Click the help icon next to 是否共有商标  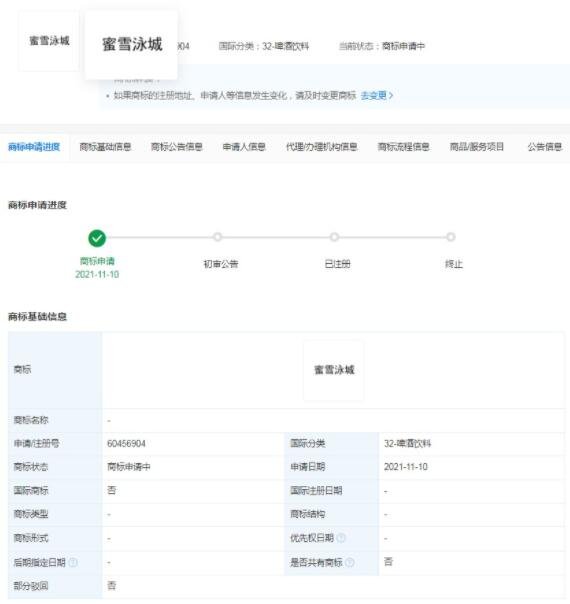pyautogui.click(x=350, y=562)
